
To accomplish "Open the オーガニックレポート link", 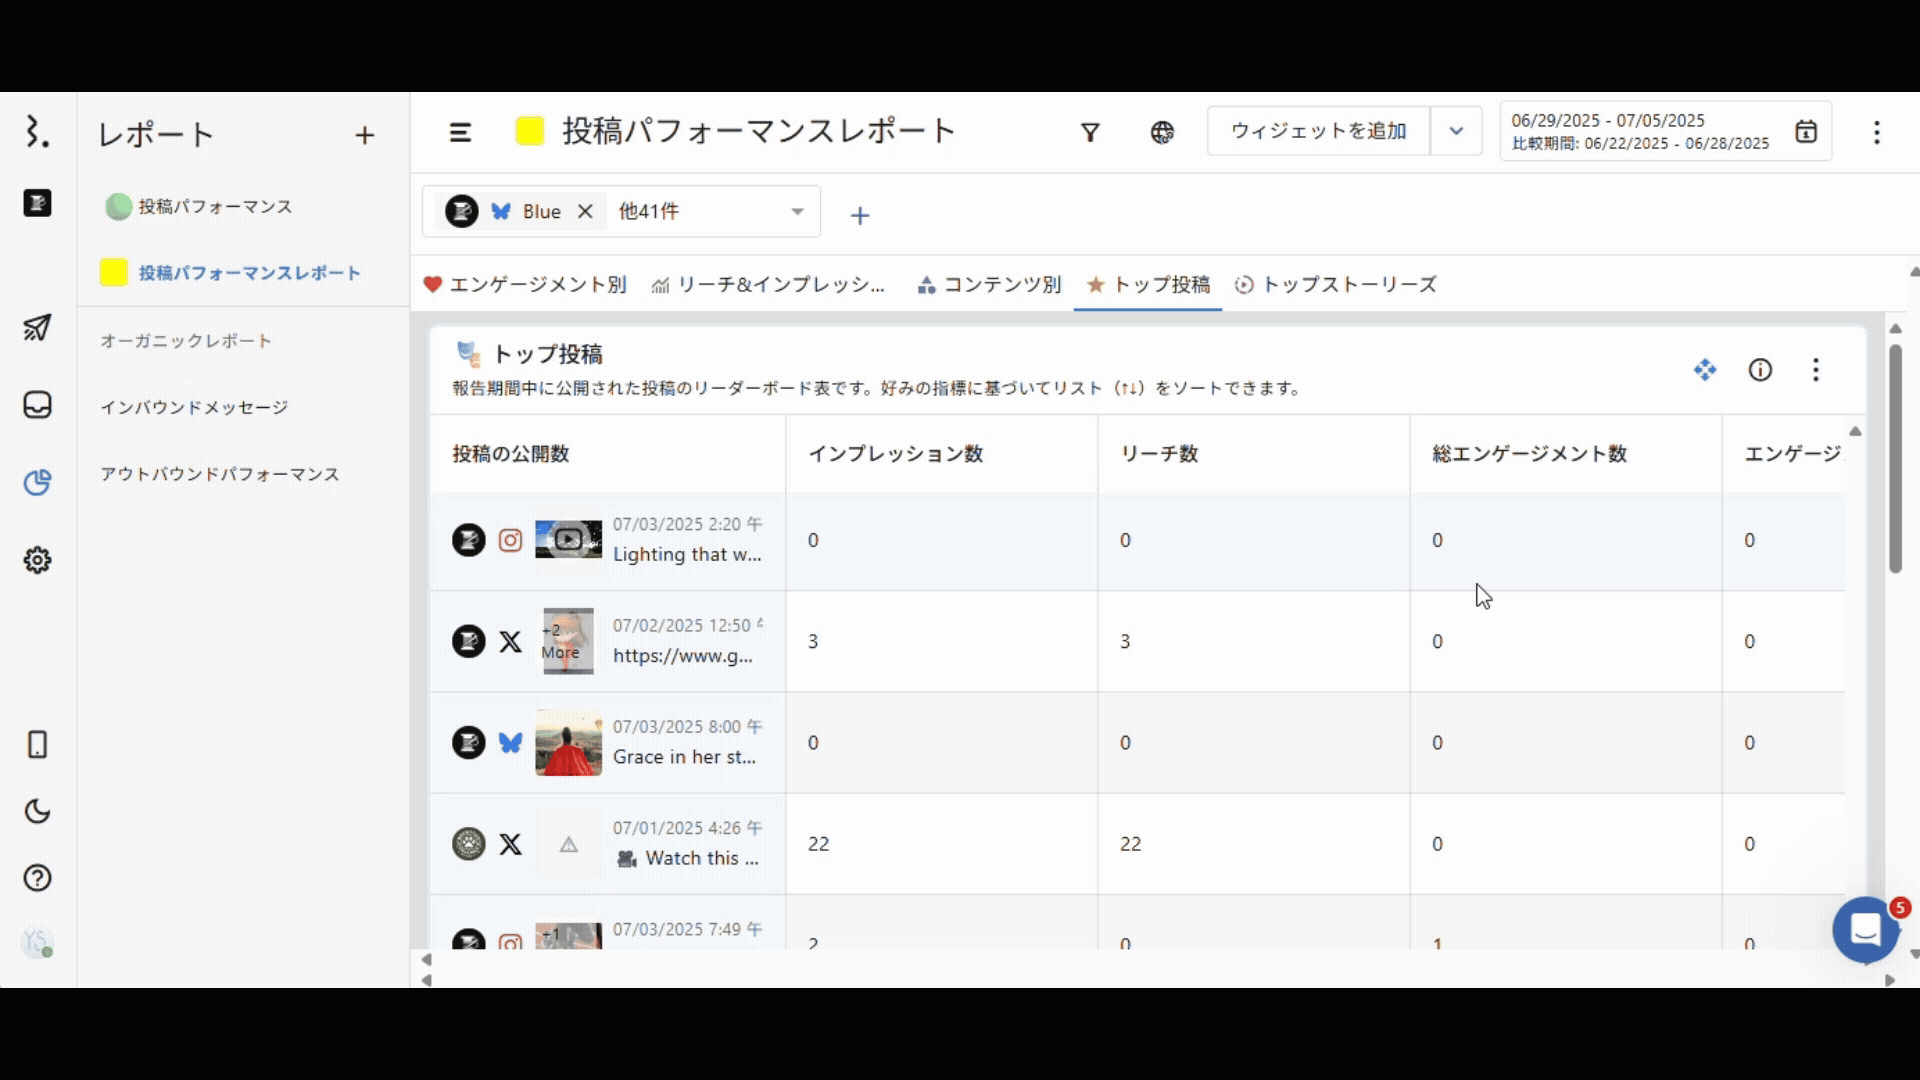I will point(186,341).
